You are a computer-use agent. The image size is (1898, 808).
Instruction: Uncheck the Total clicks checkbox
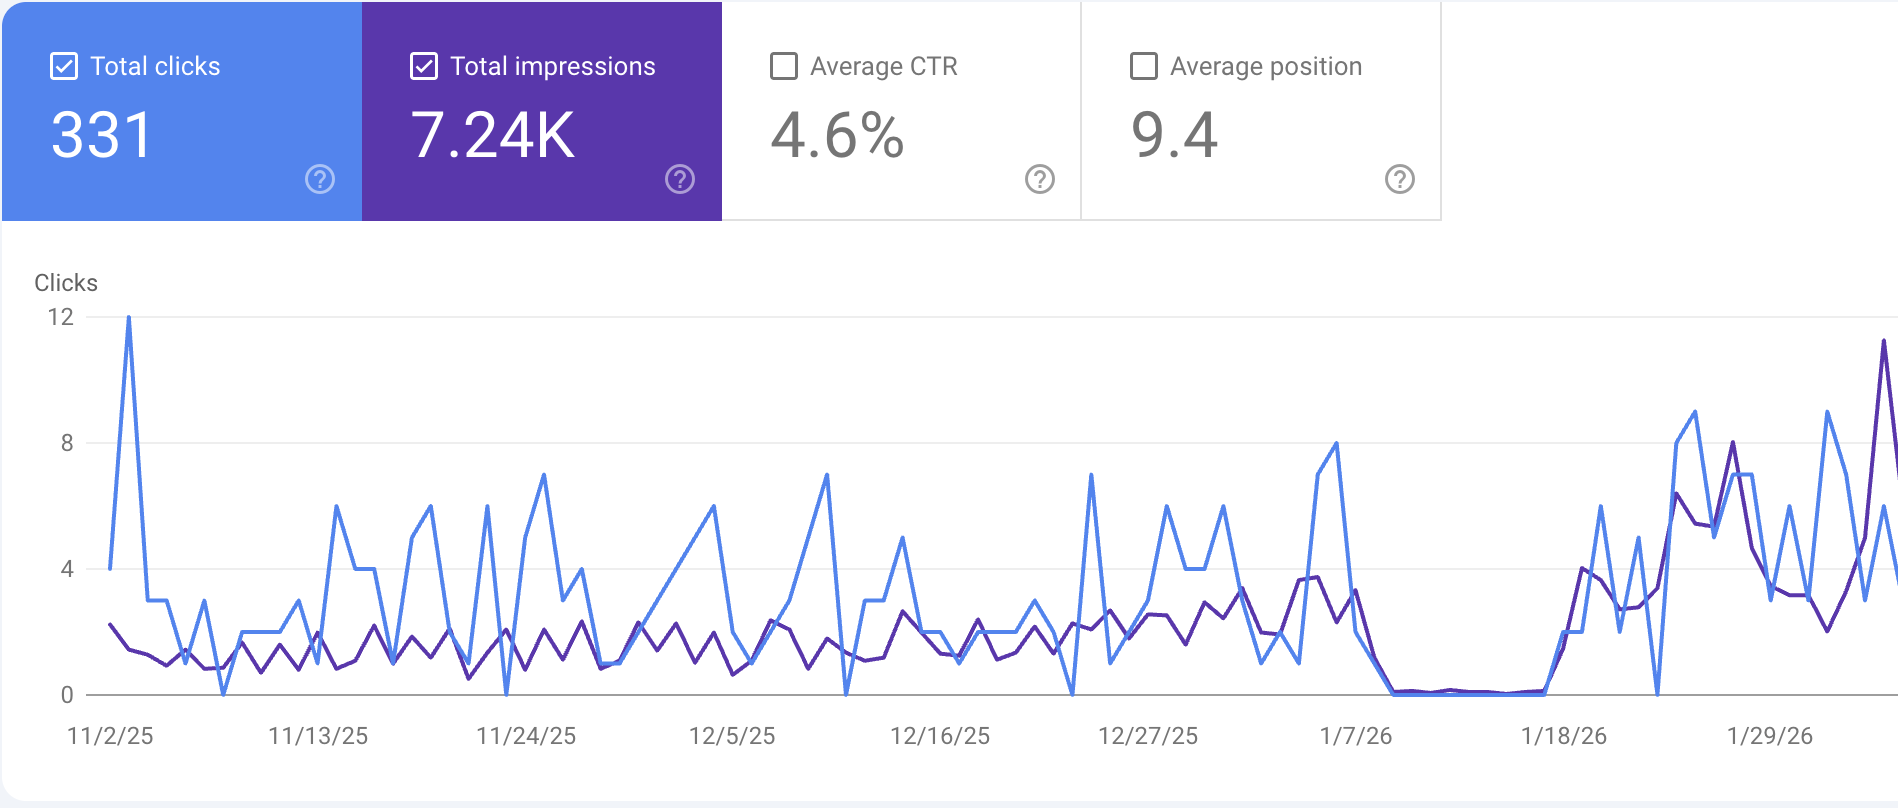pyautogui.click(x=64, y=67)
